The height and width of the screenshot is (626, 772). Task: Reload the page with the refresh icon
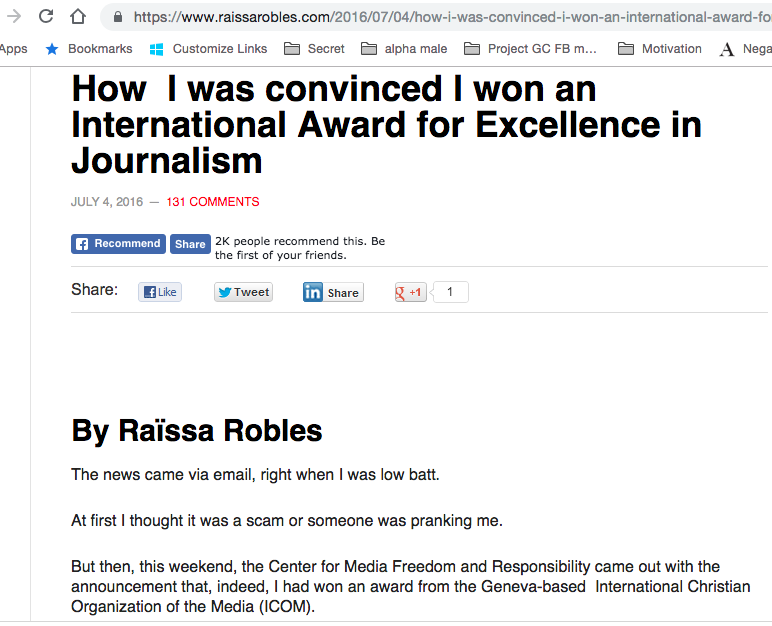46,16
